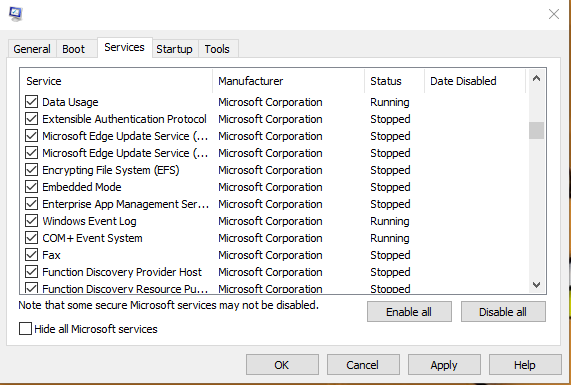Close the System Configuration dialog
571x385 pixels.
tap(554, 14)
